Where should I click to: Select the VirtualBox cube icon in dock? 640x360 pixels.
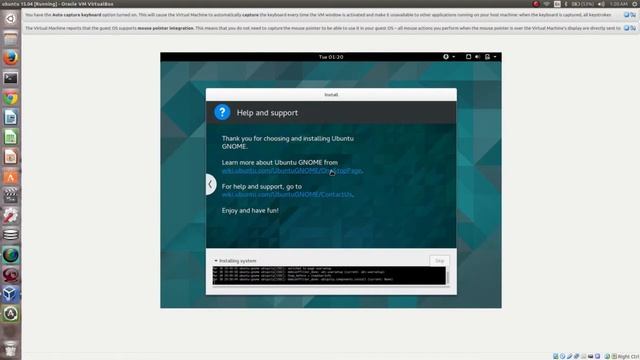coord(11,294)
